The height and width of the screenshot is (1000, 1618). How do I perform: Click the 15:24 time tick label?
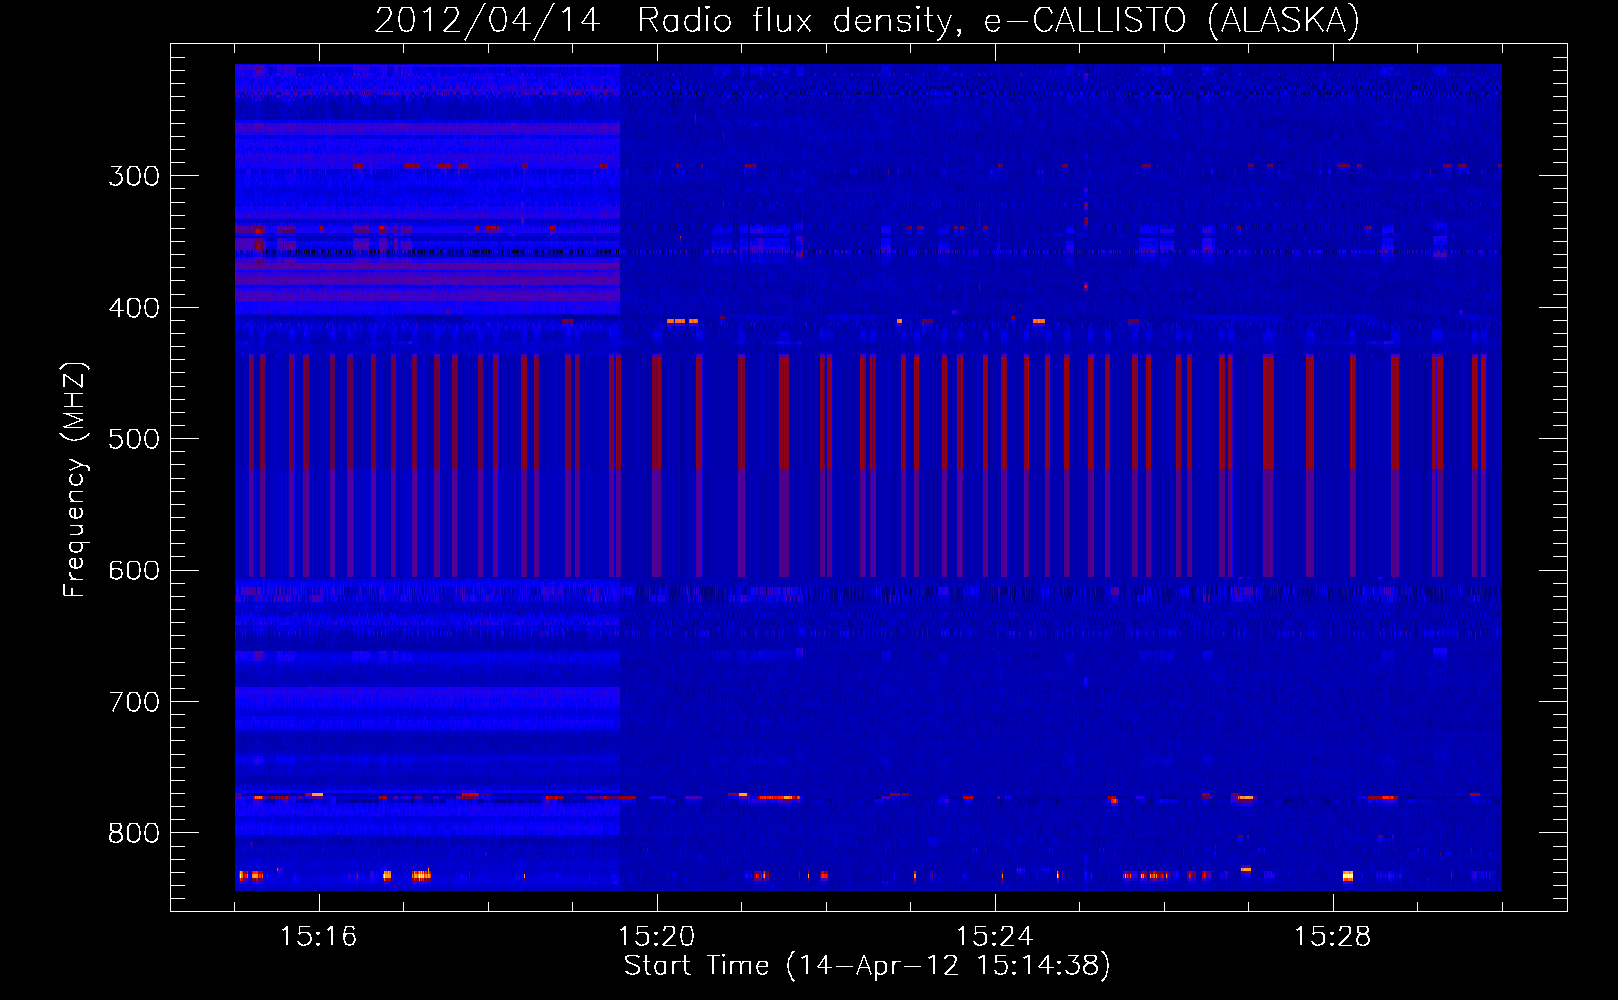(994, 936)
